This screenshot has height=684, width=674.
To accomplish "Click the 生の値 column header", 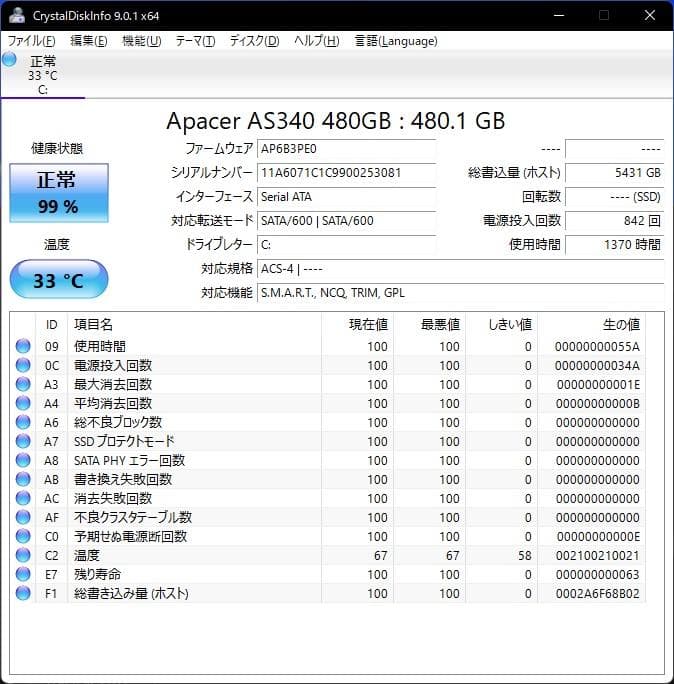I will coord(592,325).
